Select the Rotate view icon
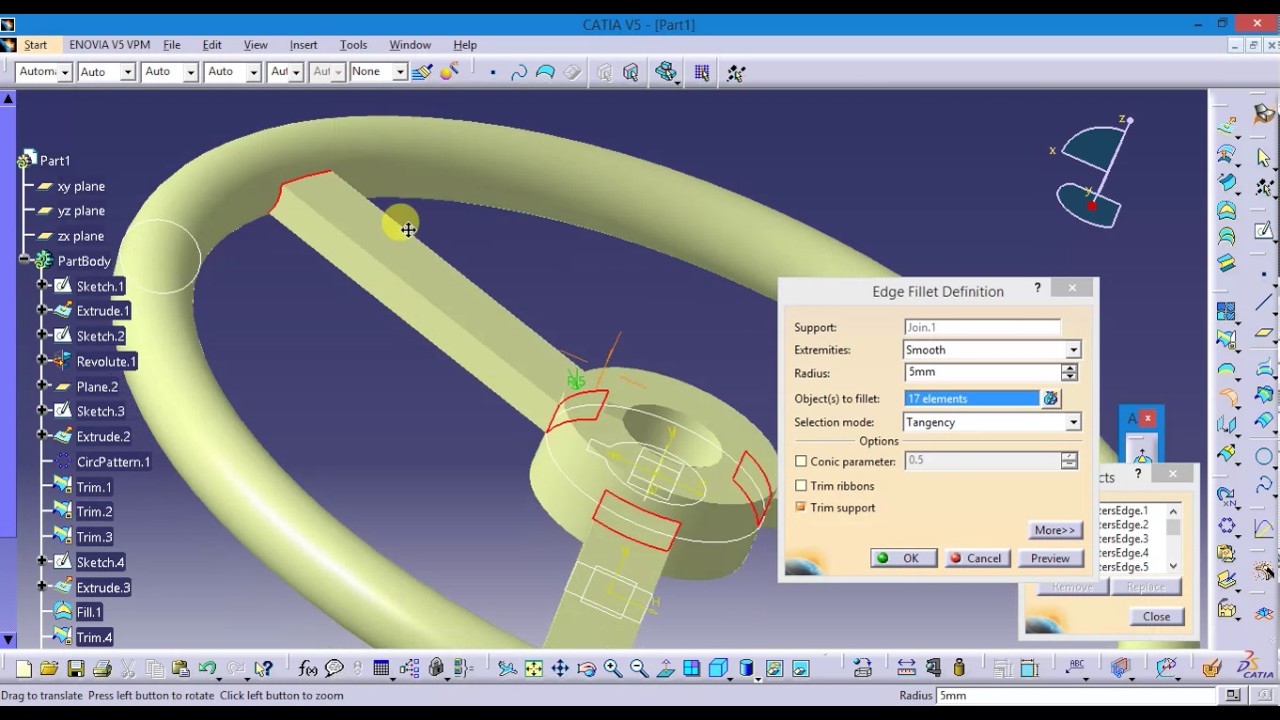 click(x=586, y=669)
